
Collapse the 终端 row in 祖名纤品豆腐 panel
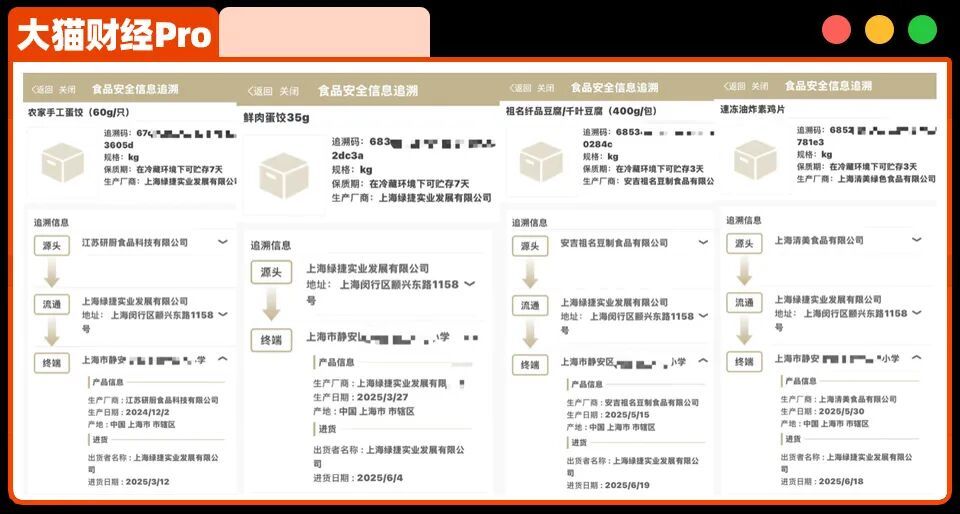pos(703,360)
